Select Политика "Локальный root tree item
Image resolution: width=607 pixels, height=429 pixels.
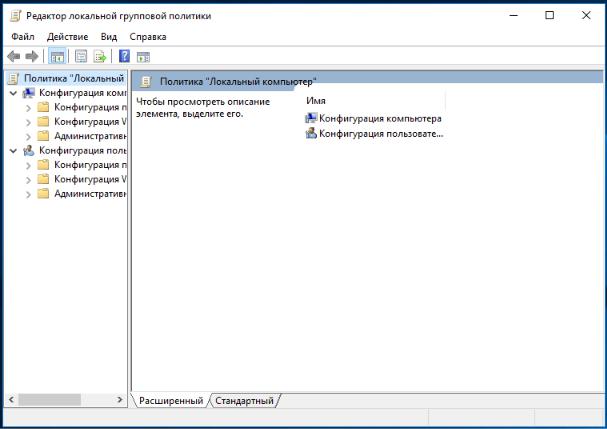(74, 79)
